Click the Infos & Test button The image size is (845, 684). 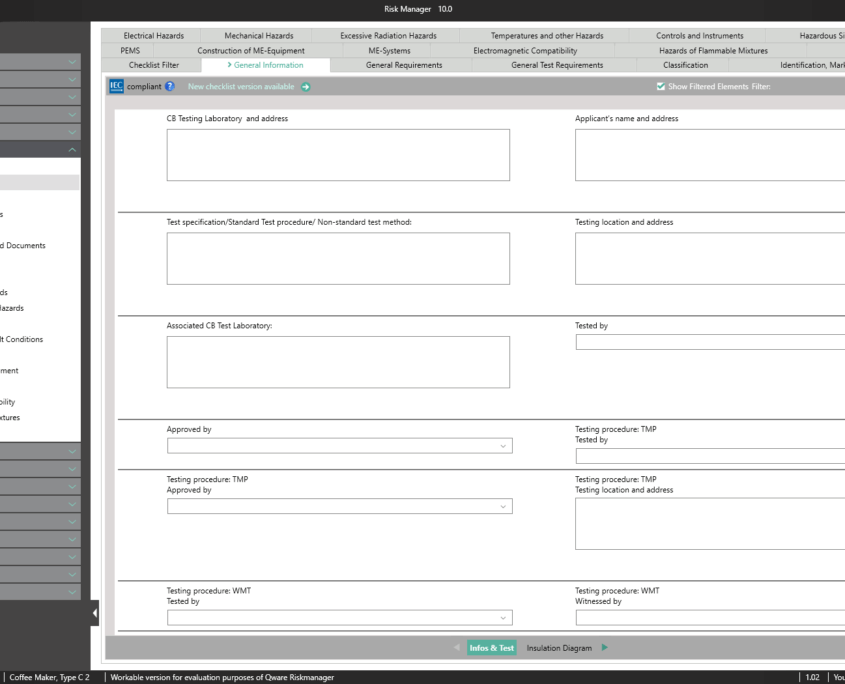pyautogui.click(x=491, y=648)
